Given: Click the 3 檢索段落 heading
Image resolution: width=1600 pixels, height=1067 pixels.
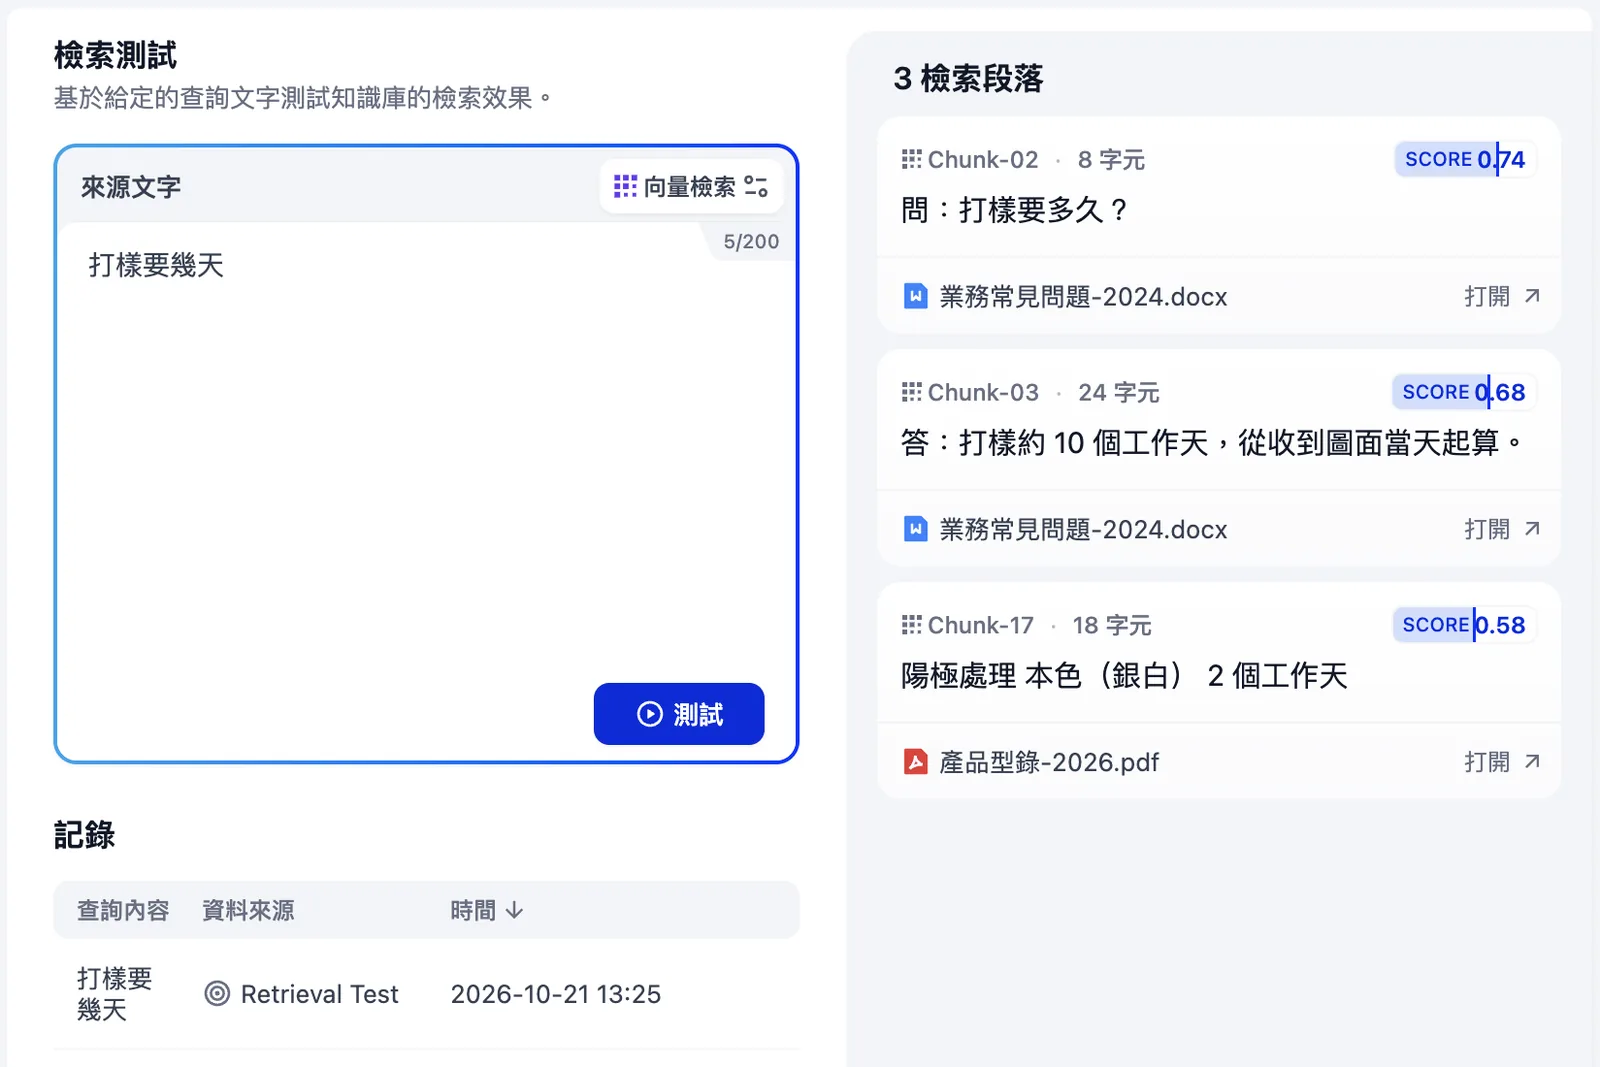Looking at the screenshot, I should 968,78.
